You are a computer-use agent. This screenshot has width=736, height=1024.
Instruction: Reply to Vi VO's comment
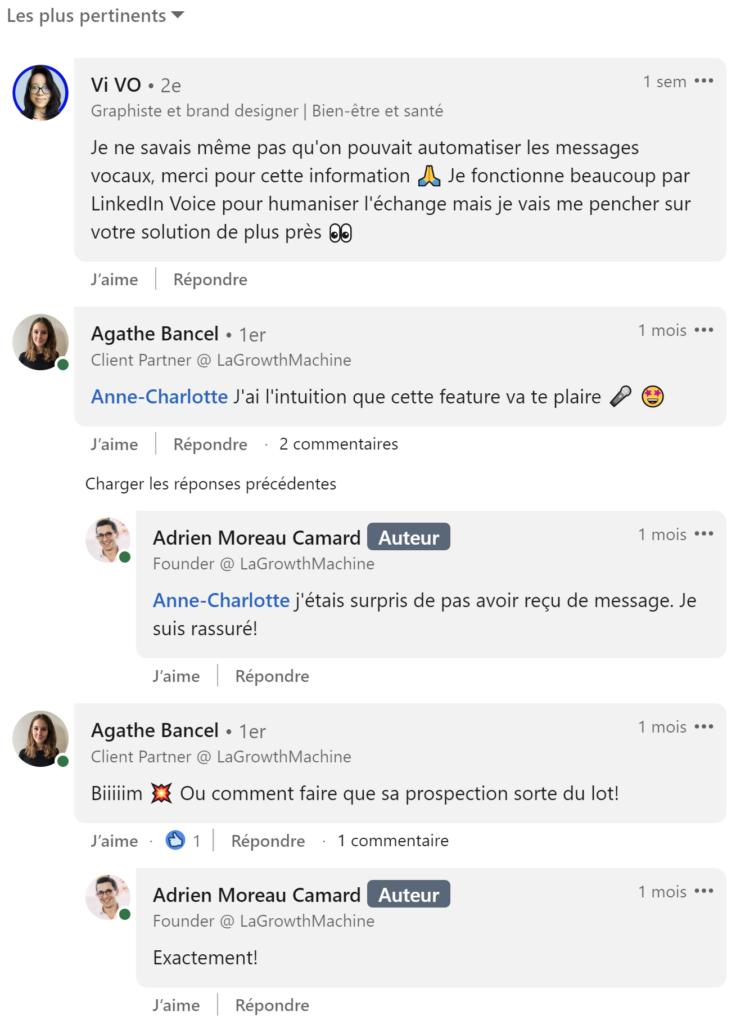210,280
